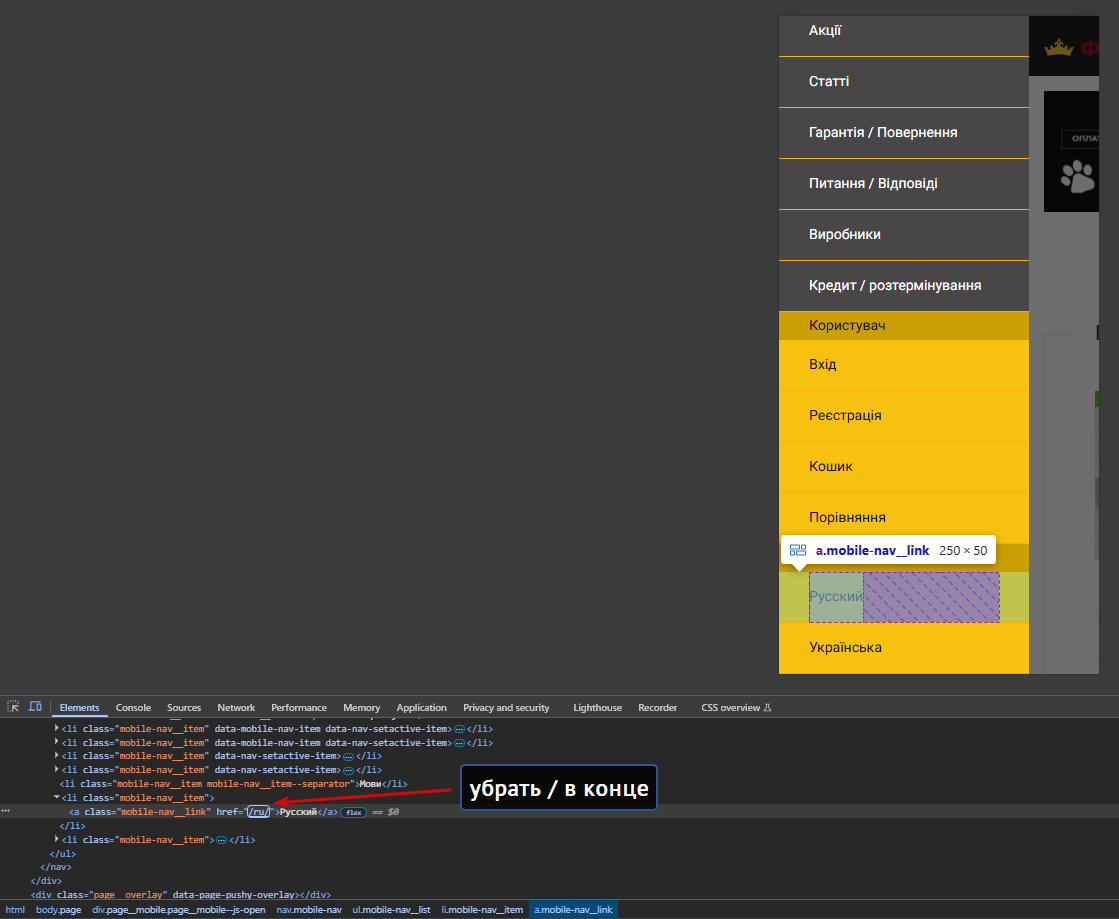1119x919 pixels.
Task: Expand the second data-mobile-nav-item li node
Action: [56, 742]
